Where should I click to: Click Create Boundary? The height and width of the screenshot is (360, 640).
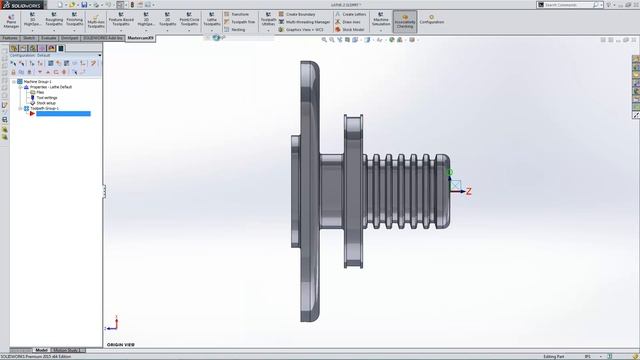(x=297, y=14)
